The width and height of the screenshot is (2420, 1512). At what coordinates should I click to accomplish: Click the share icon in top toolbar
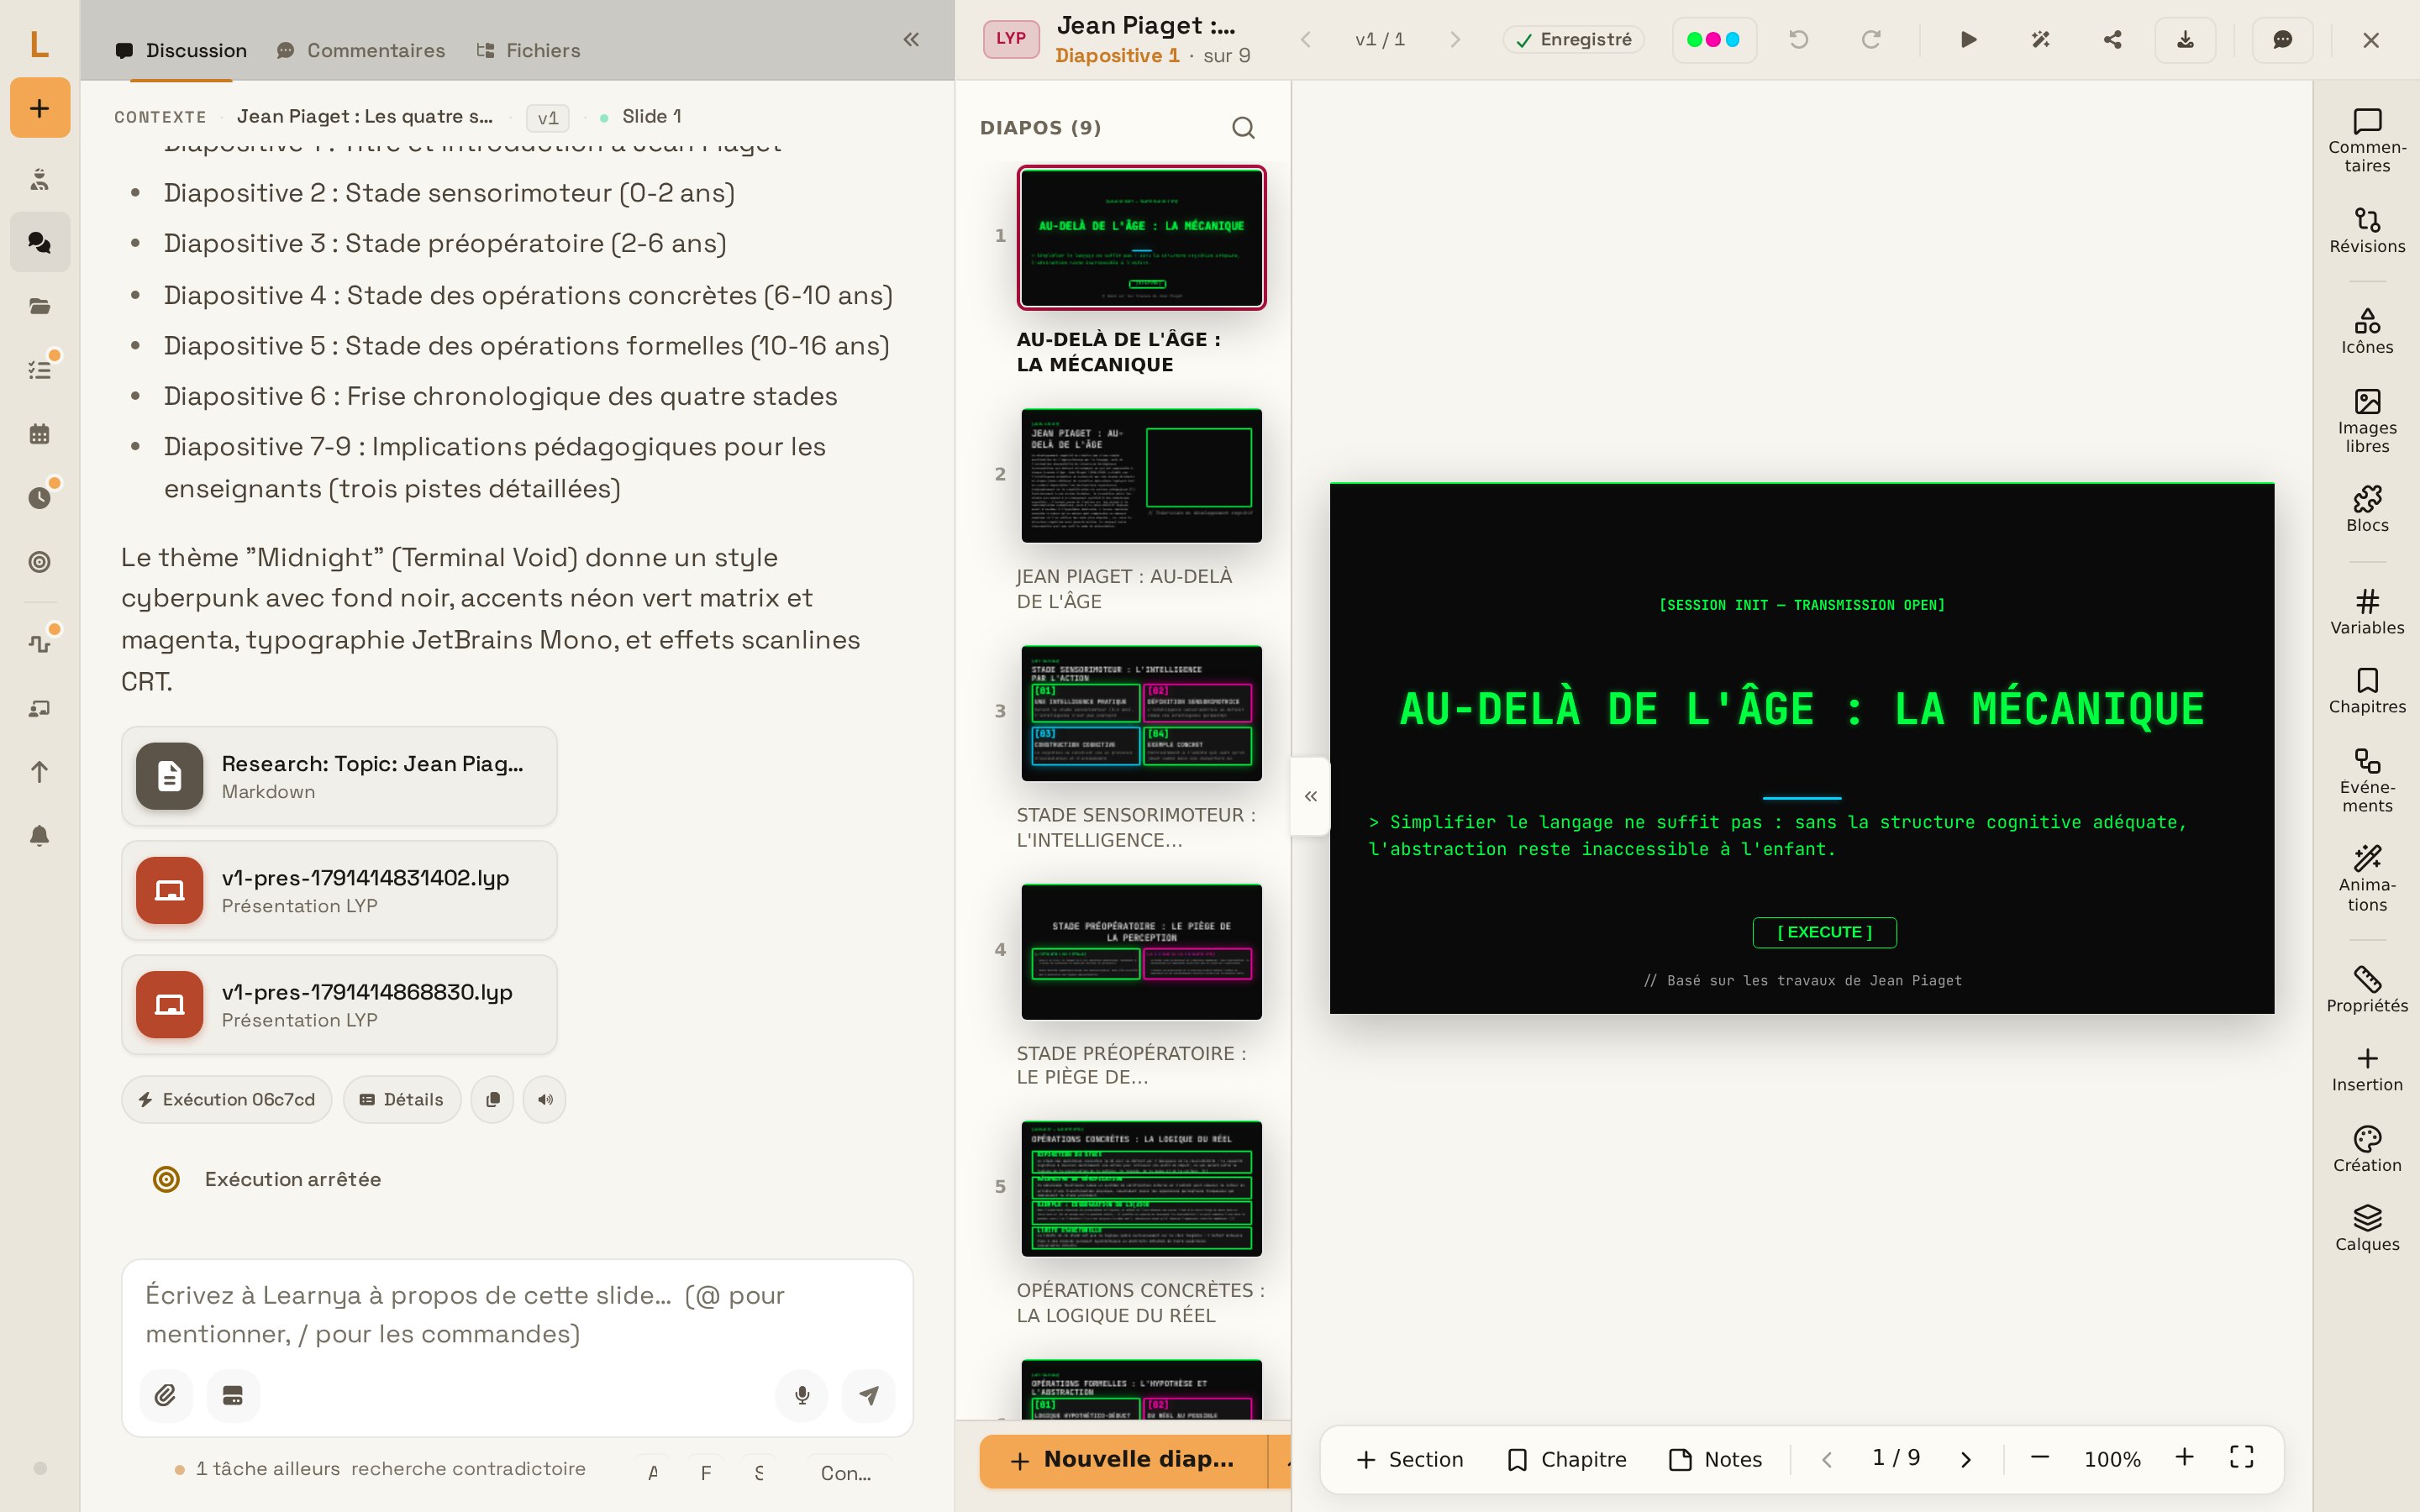pyautogui.click(x=2112, y=40)
